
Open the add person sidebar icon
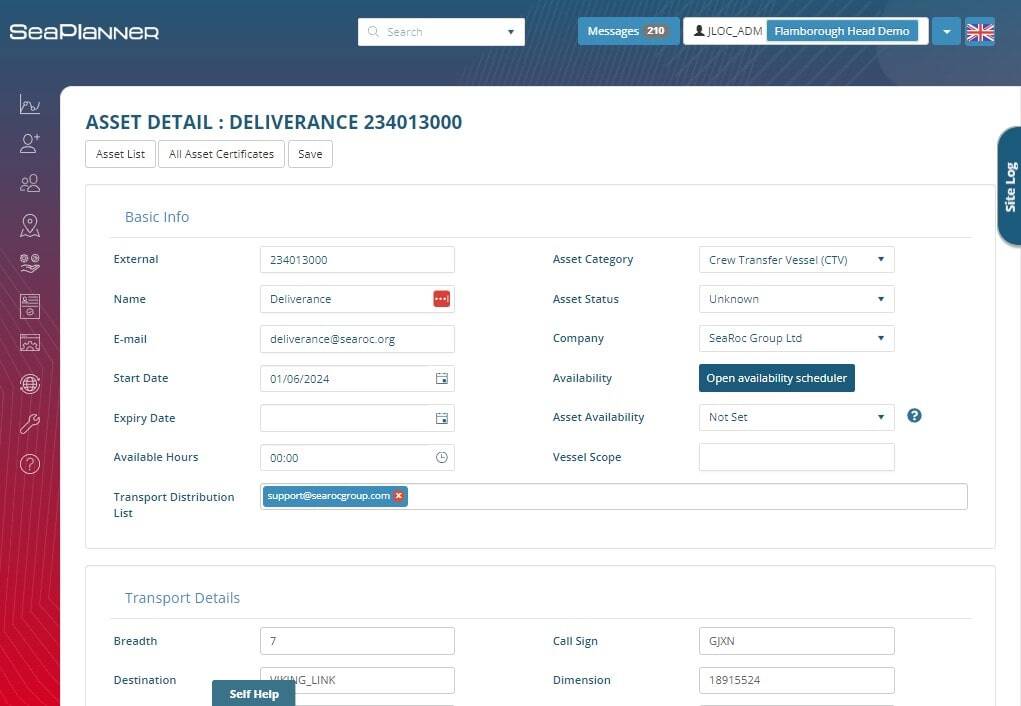pyautogui.click(x=30, y=143)
